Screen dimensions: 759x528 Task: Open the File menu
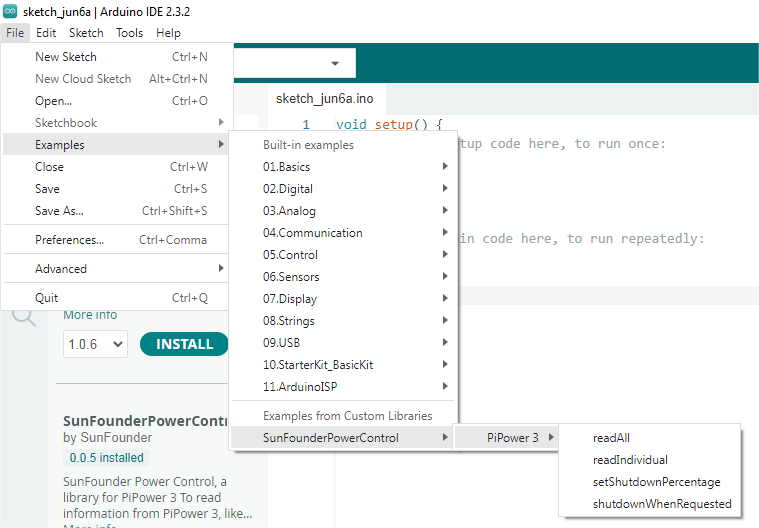point(15,33)
